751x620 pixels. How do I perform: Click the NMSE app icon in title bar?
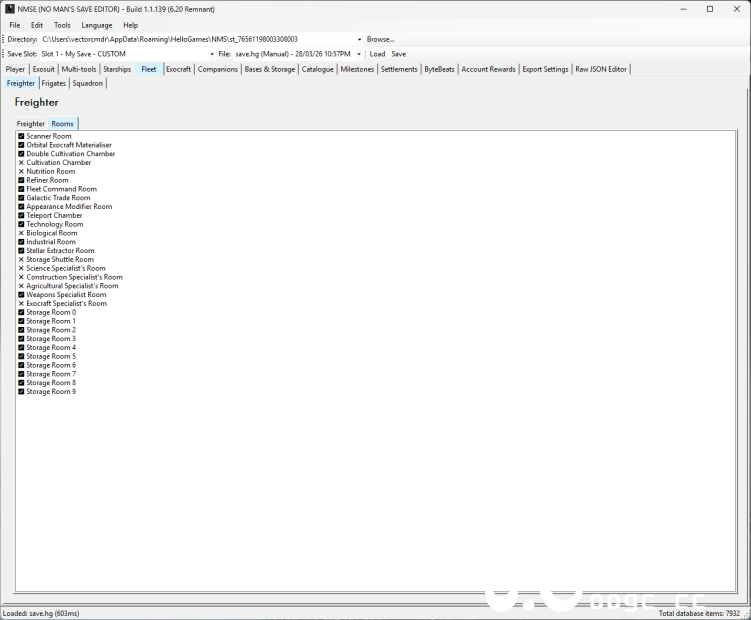[x=10, y=9]
